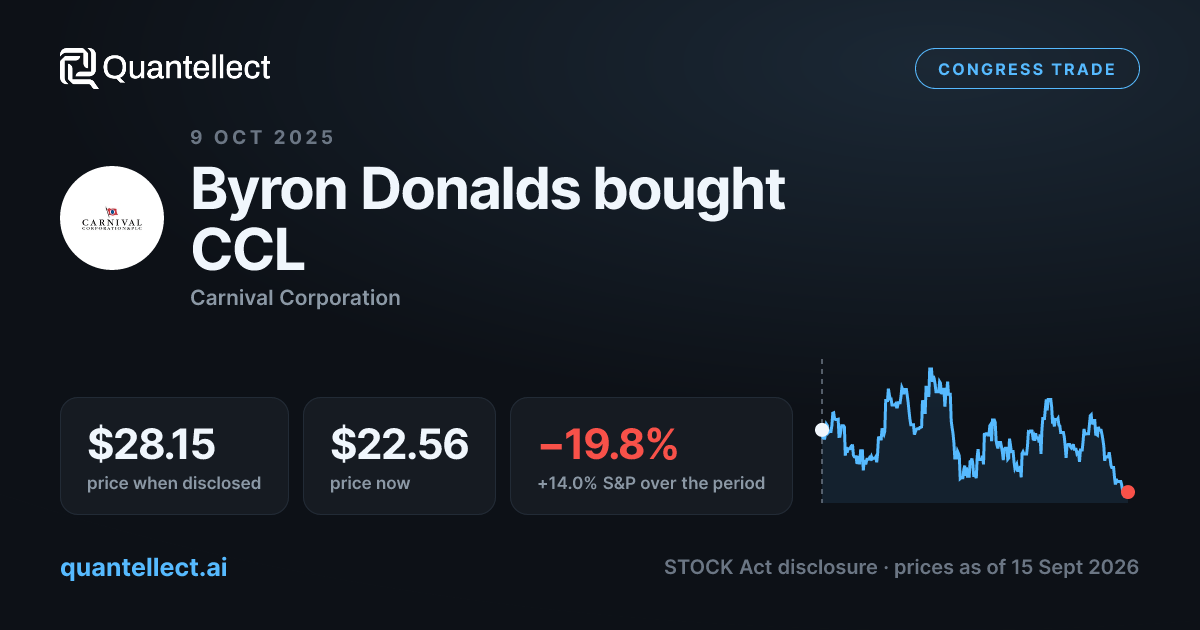The width and height of the screenshot is (1200, 630).
Task: Select the $28.15 price when disclosed card
Action: [174, 456]
